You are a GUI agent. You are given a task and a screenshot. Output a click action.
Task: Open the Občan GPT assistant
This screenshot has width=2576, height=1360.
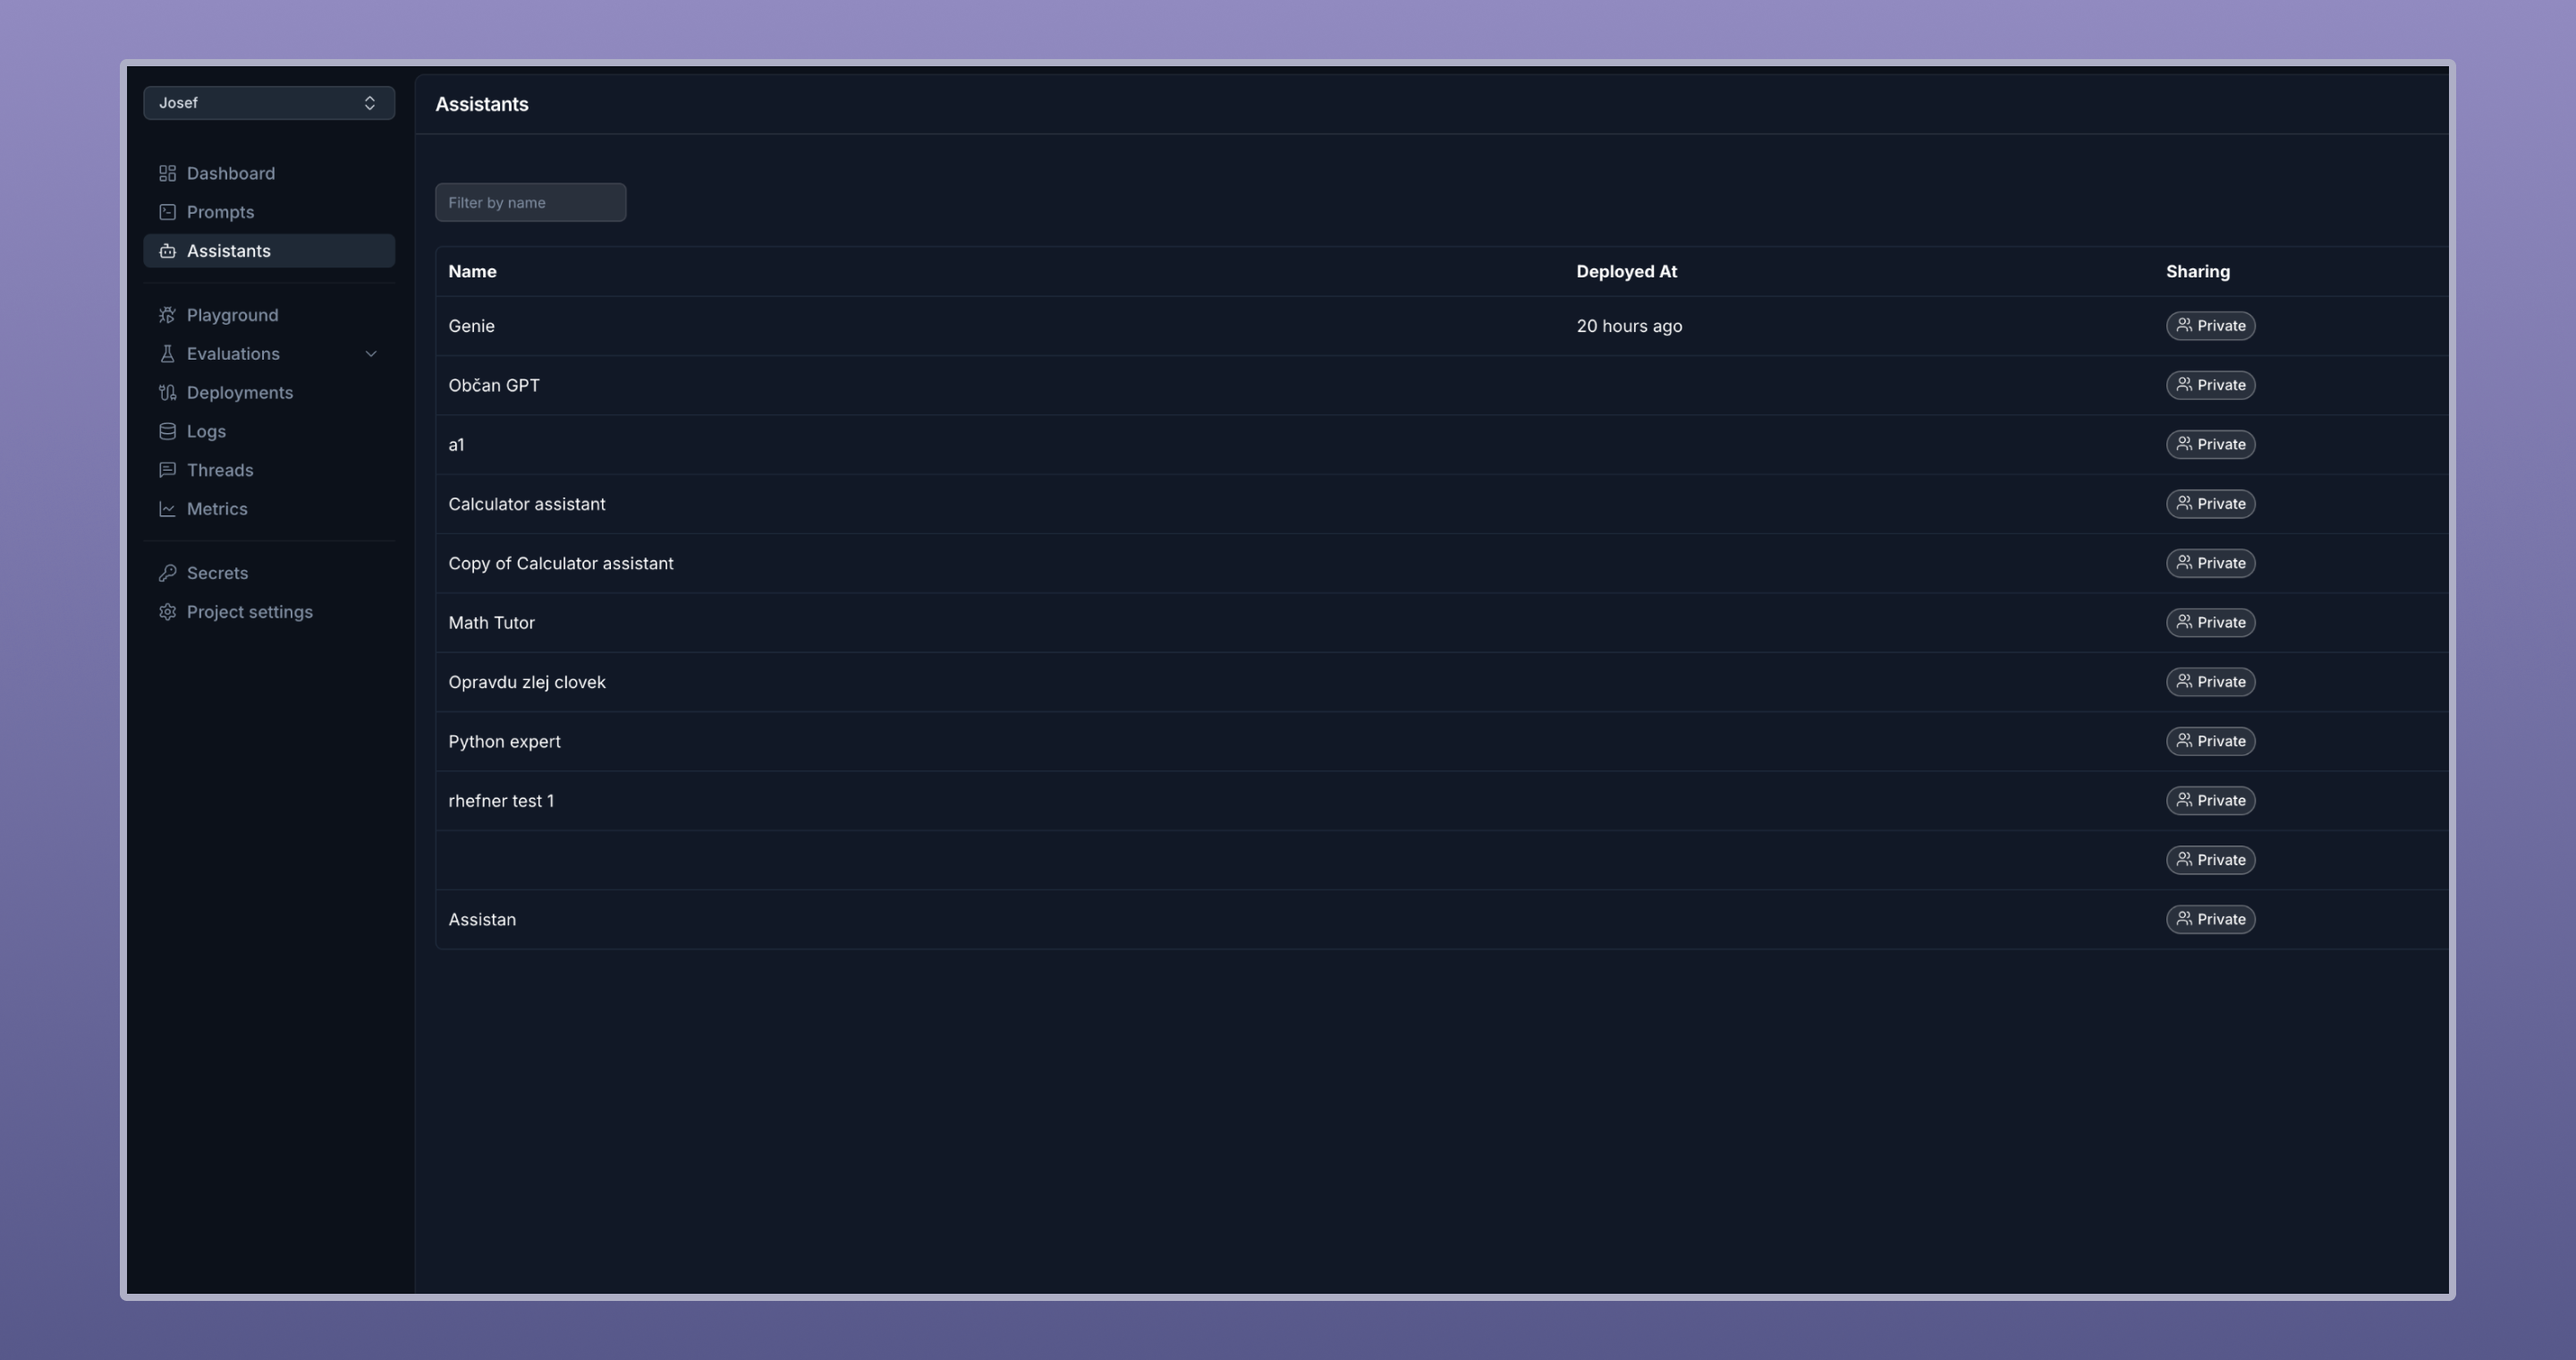point(494,385)
